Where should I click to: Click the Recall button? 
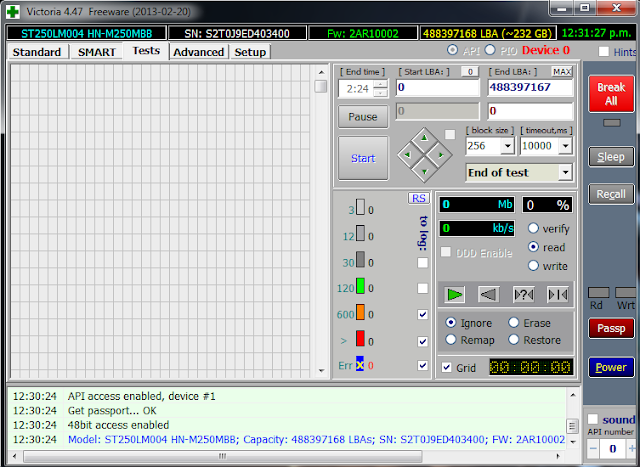[611, 194]
